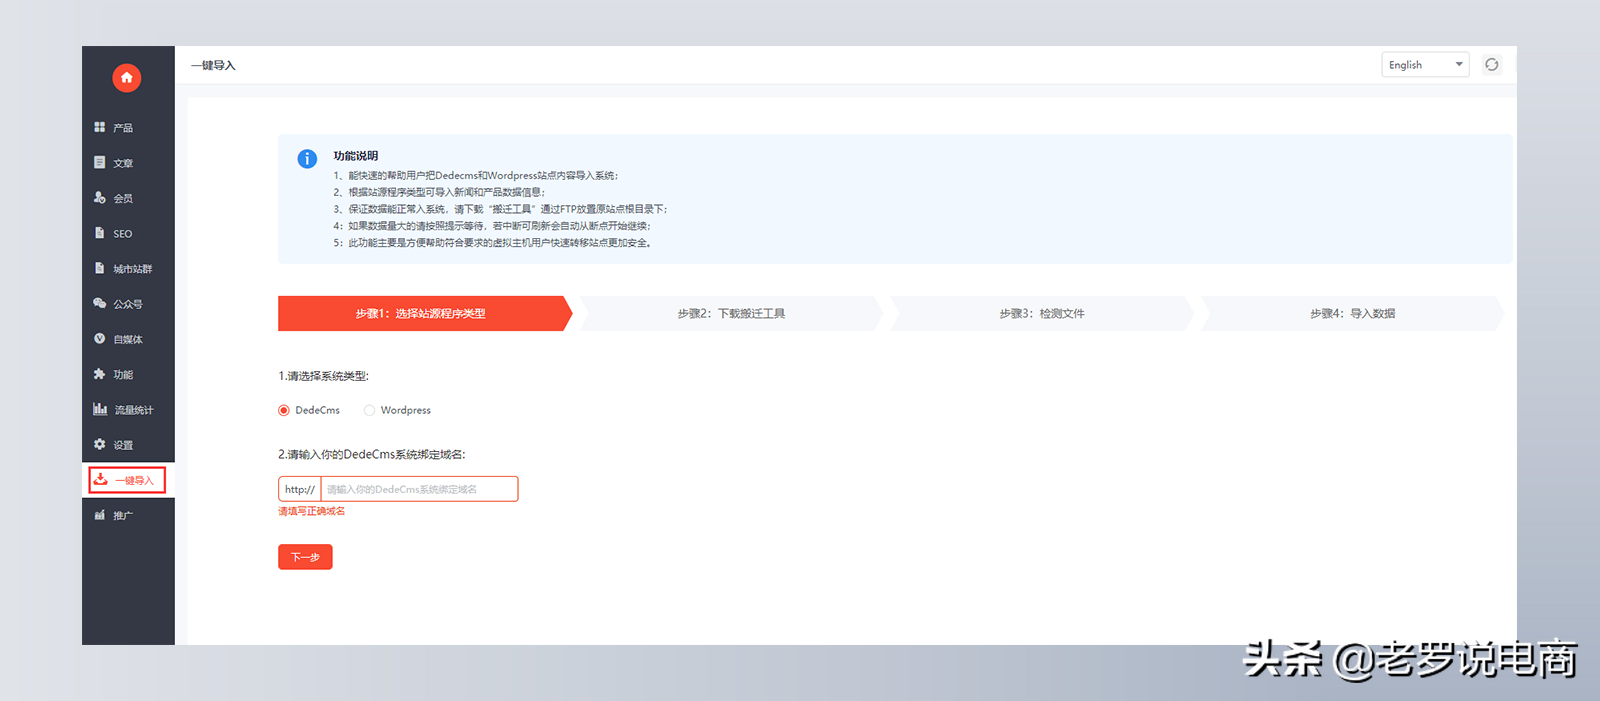Open 会员 members sidebar icon
Image resolution: width=1600 pixels, height=701 pixels.
pos(100,198)
